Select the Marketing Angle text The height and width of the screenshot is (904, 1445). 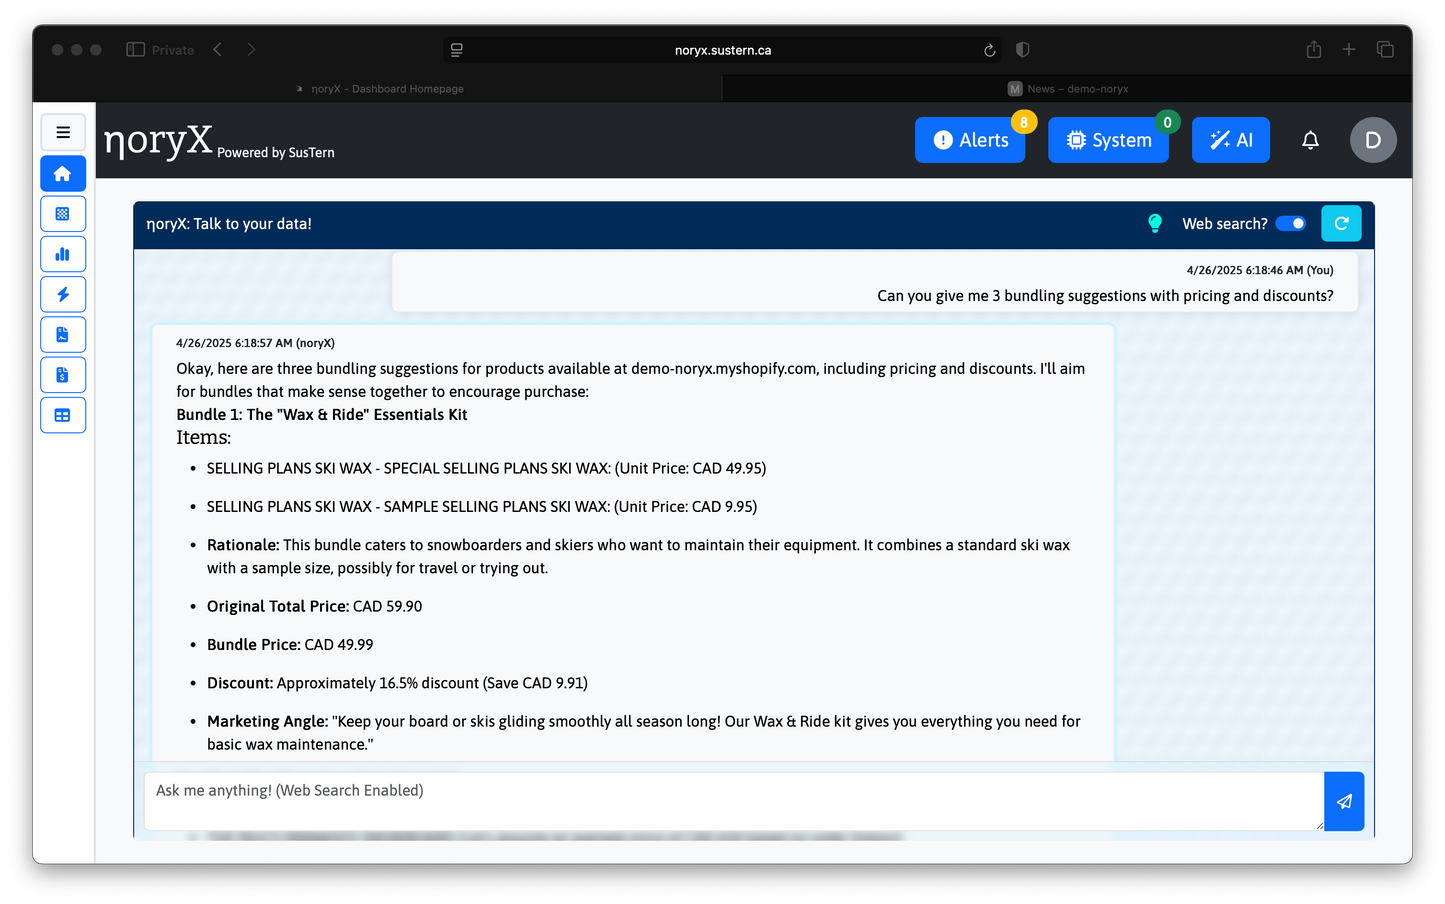pos(644,733)
